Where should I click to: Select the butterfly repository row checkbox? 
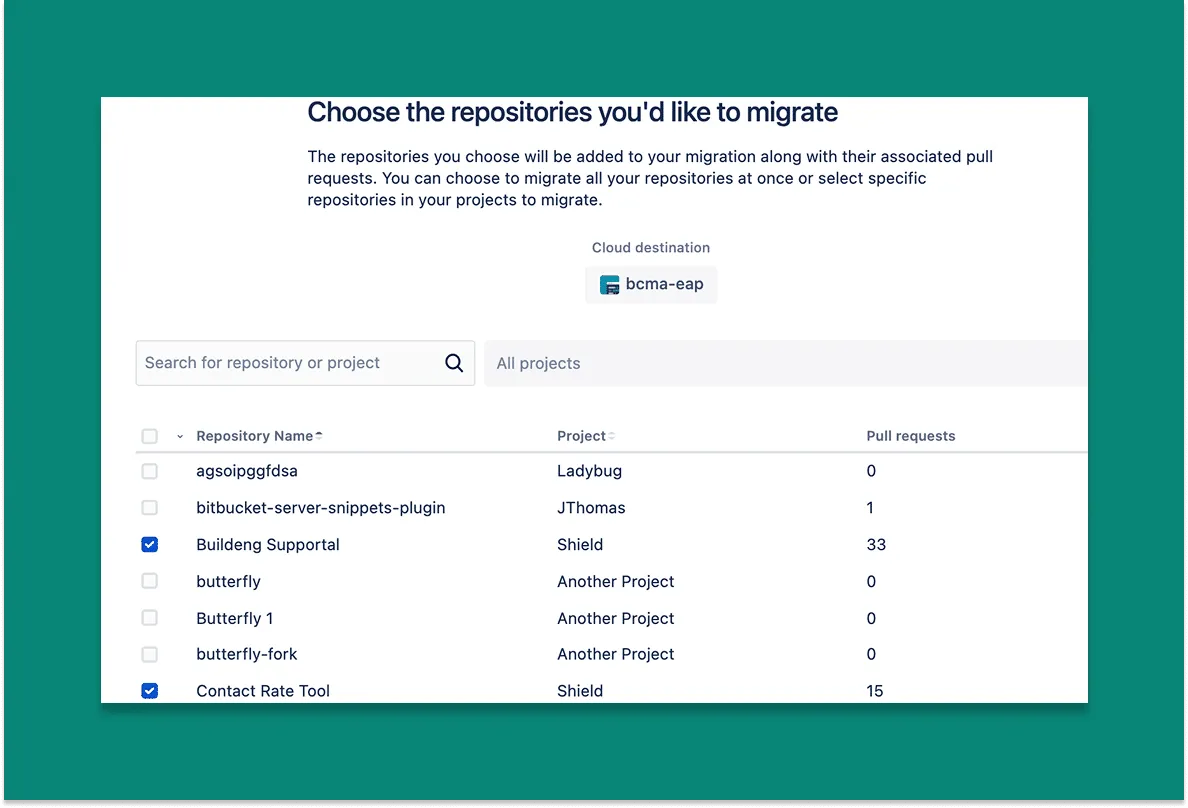tap(150, 581)
